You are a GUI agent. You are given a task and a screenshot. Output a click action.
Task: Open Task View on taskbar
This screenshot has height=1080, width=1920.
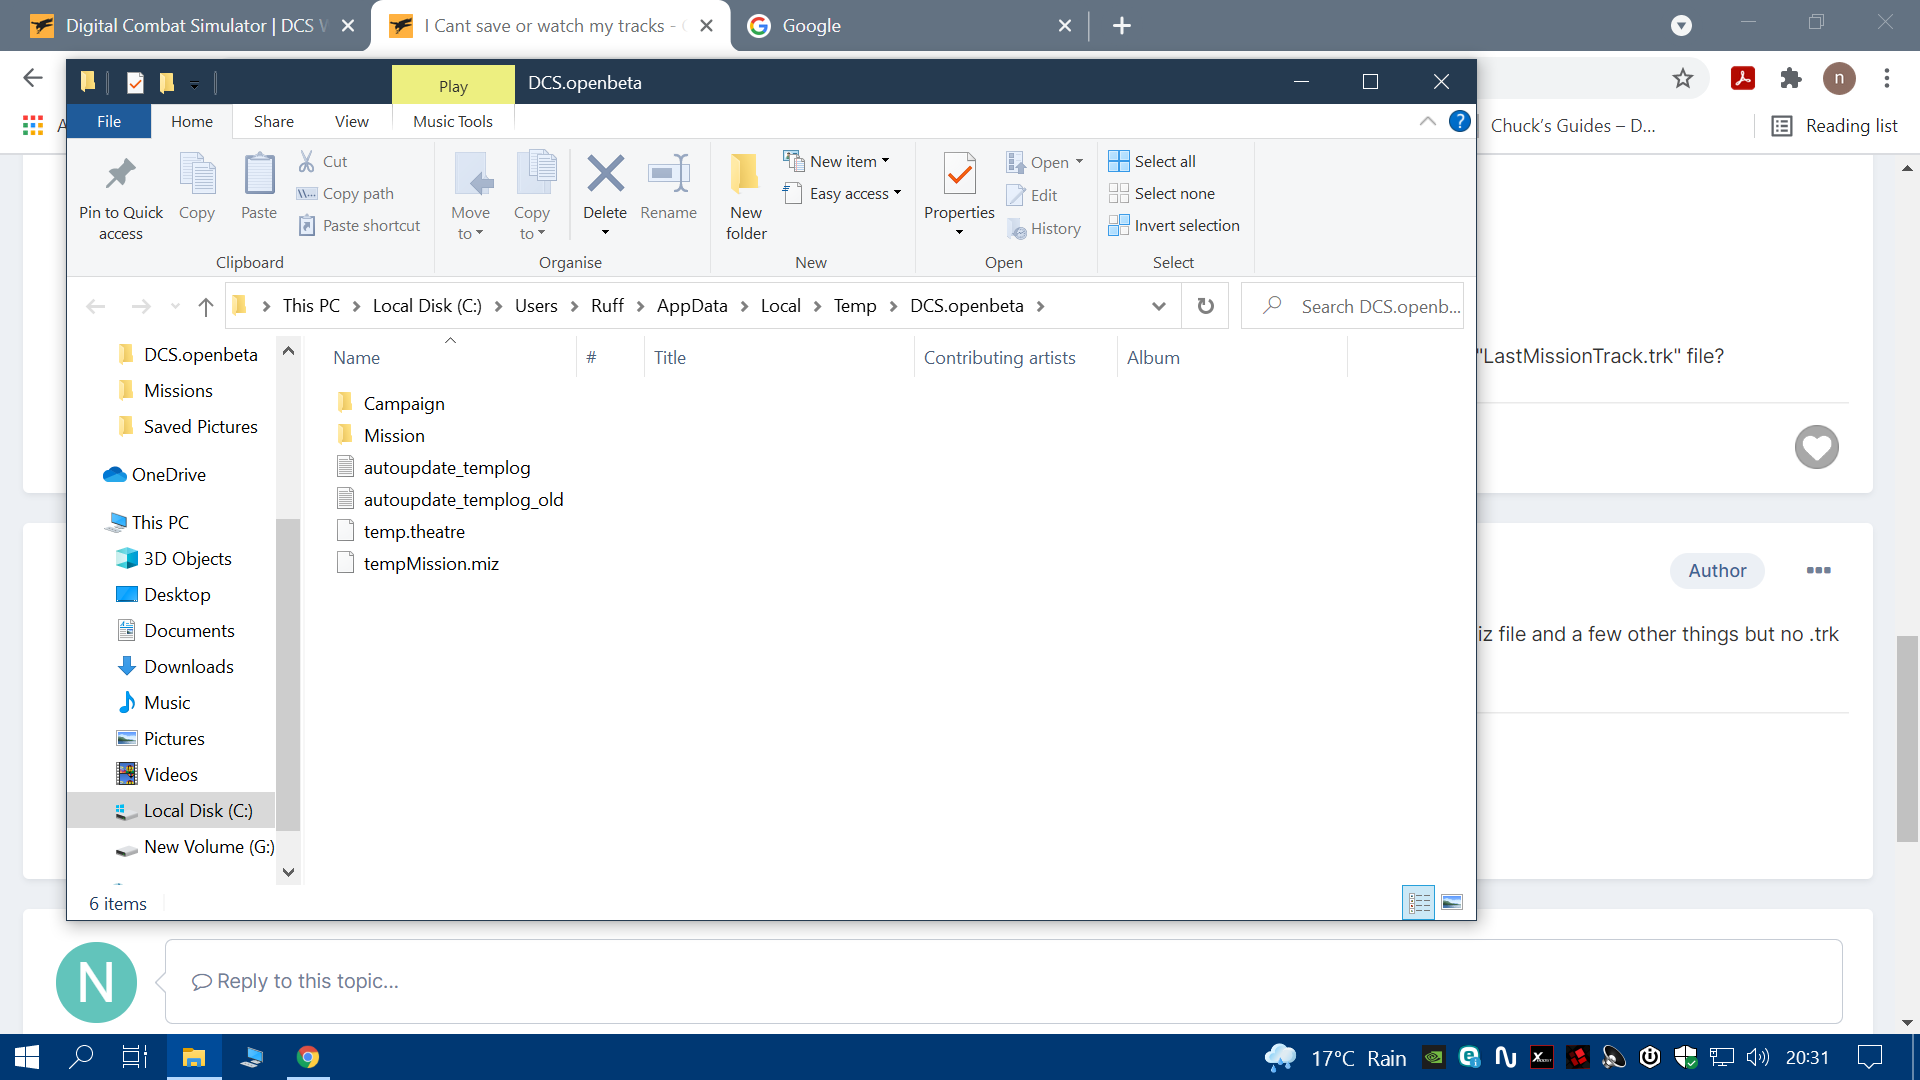click(135, 1057)
